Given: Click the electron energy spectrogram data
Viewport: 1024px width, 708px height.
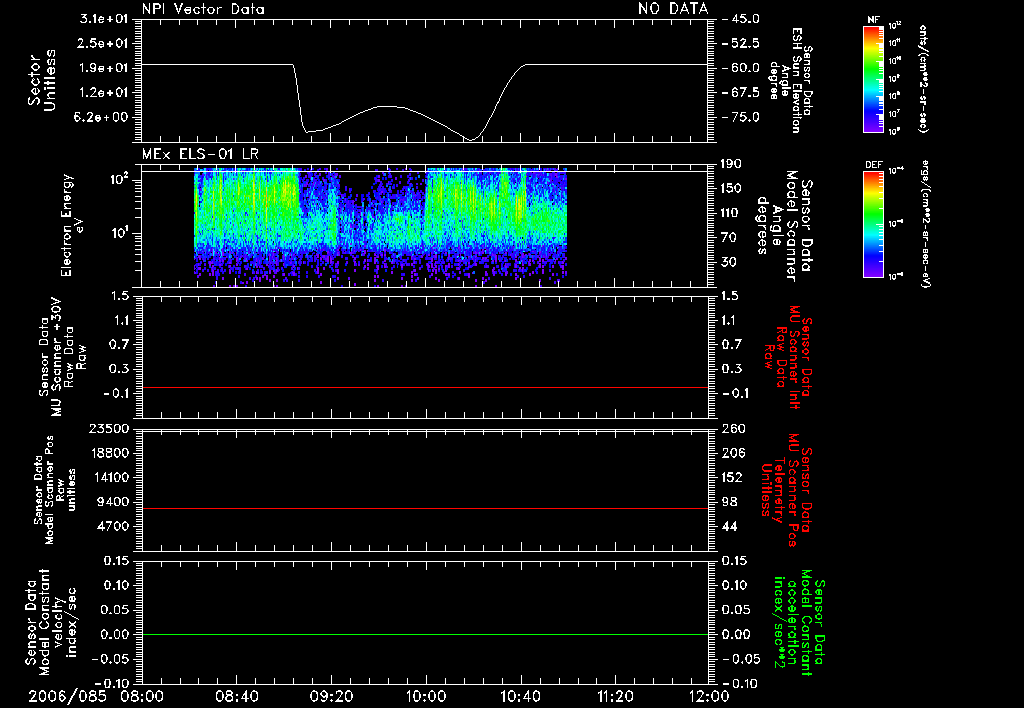Looking at the screenshot, I should (380, 225).
